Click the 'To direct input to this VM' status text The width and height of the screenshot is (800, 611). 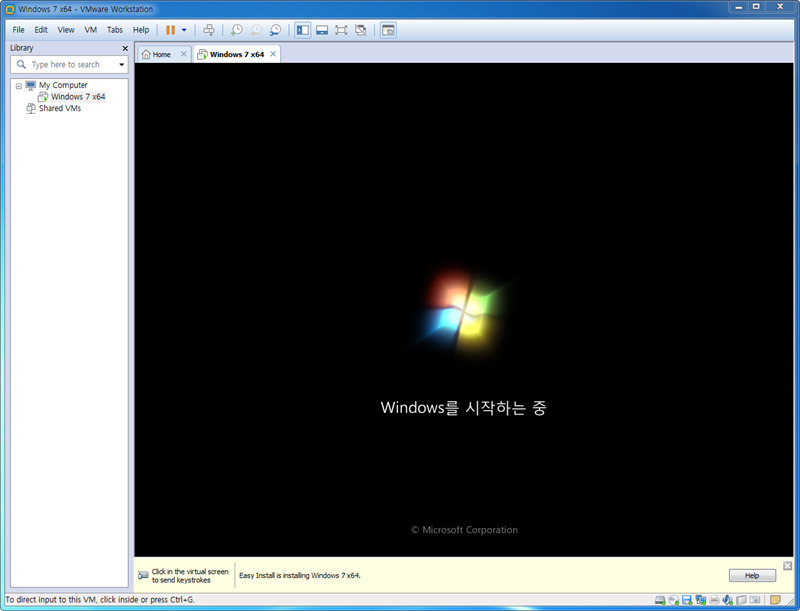click(x=100, y=600)
